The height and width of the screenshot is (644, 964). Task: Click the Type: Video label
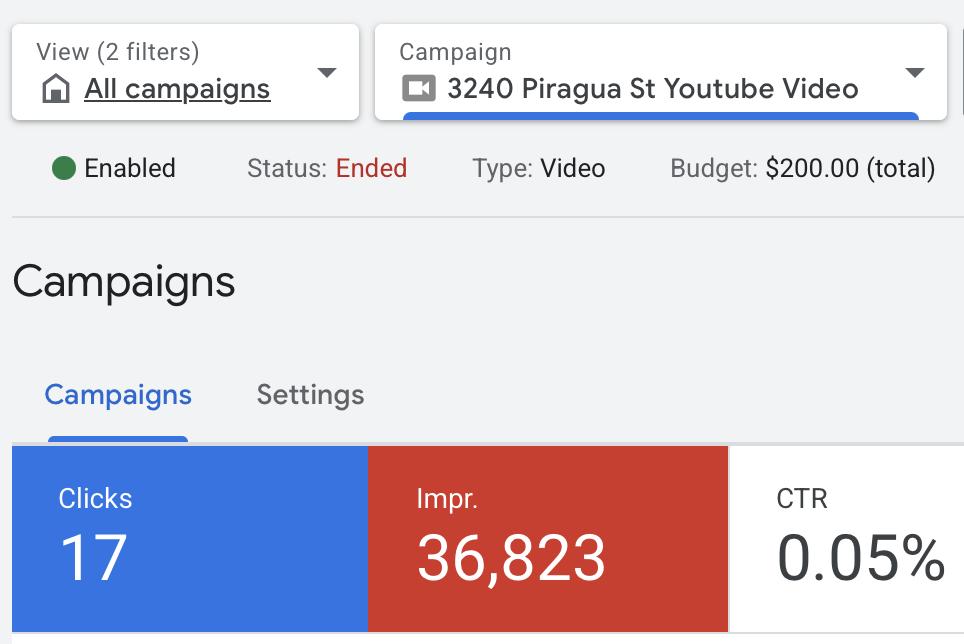pos(539,168)
